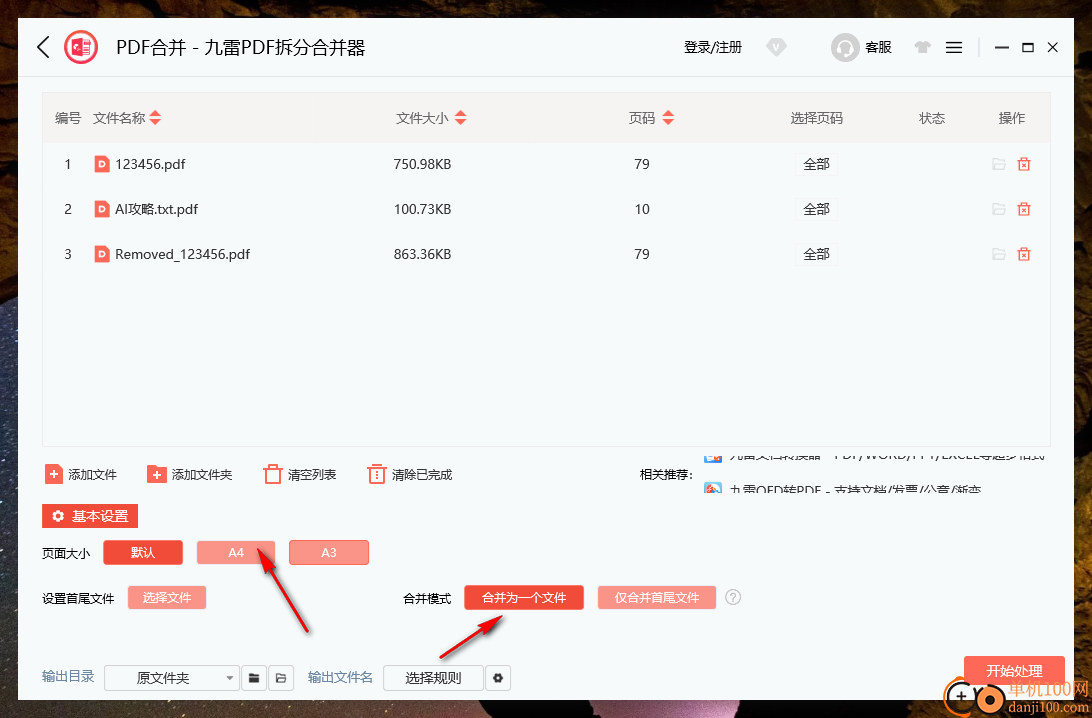Screen dimensions: 1092x718
Task: Select 仅合并首尾文件 merge mode
Action: (x=656, y=598)
